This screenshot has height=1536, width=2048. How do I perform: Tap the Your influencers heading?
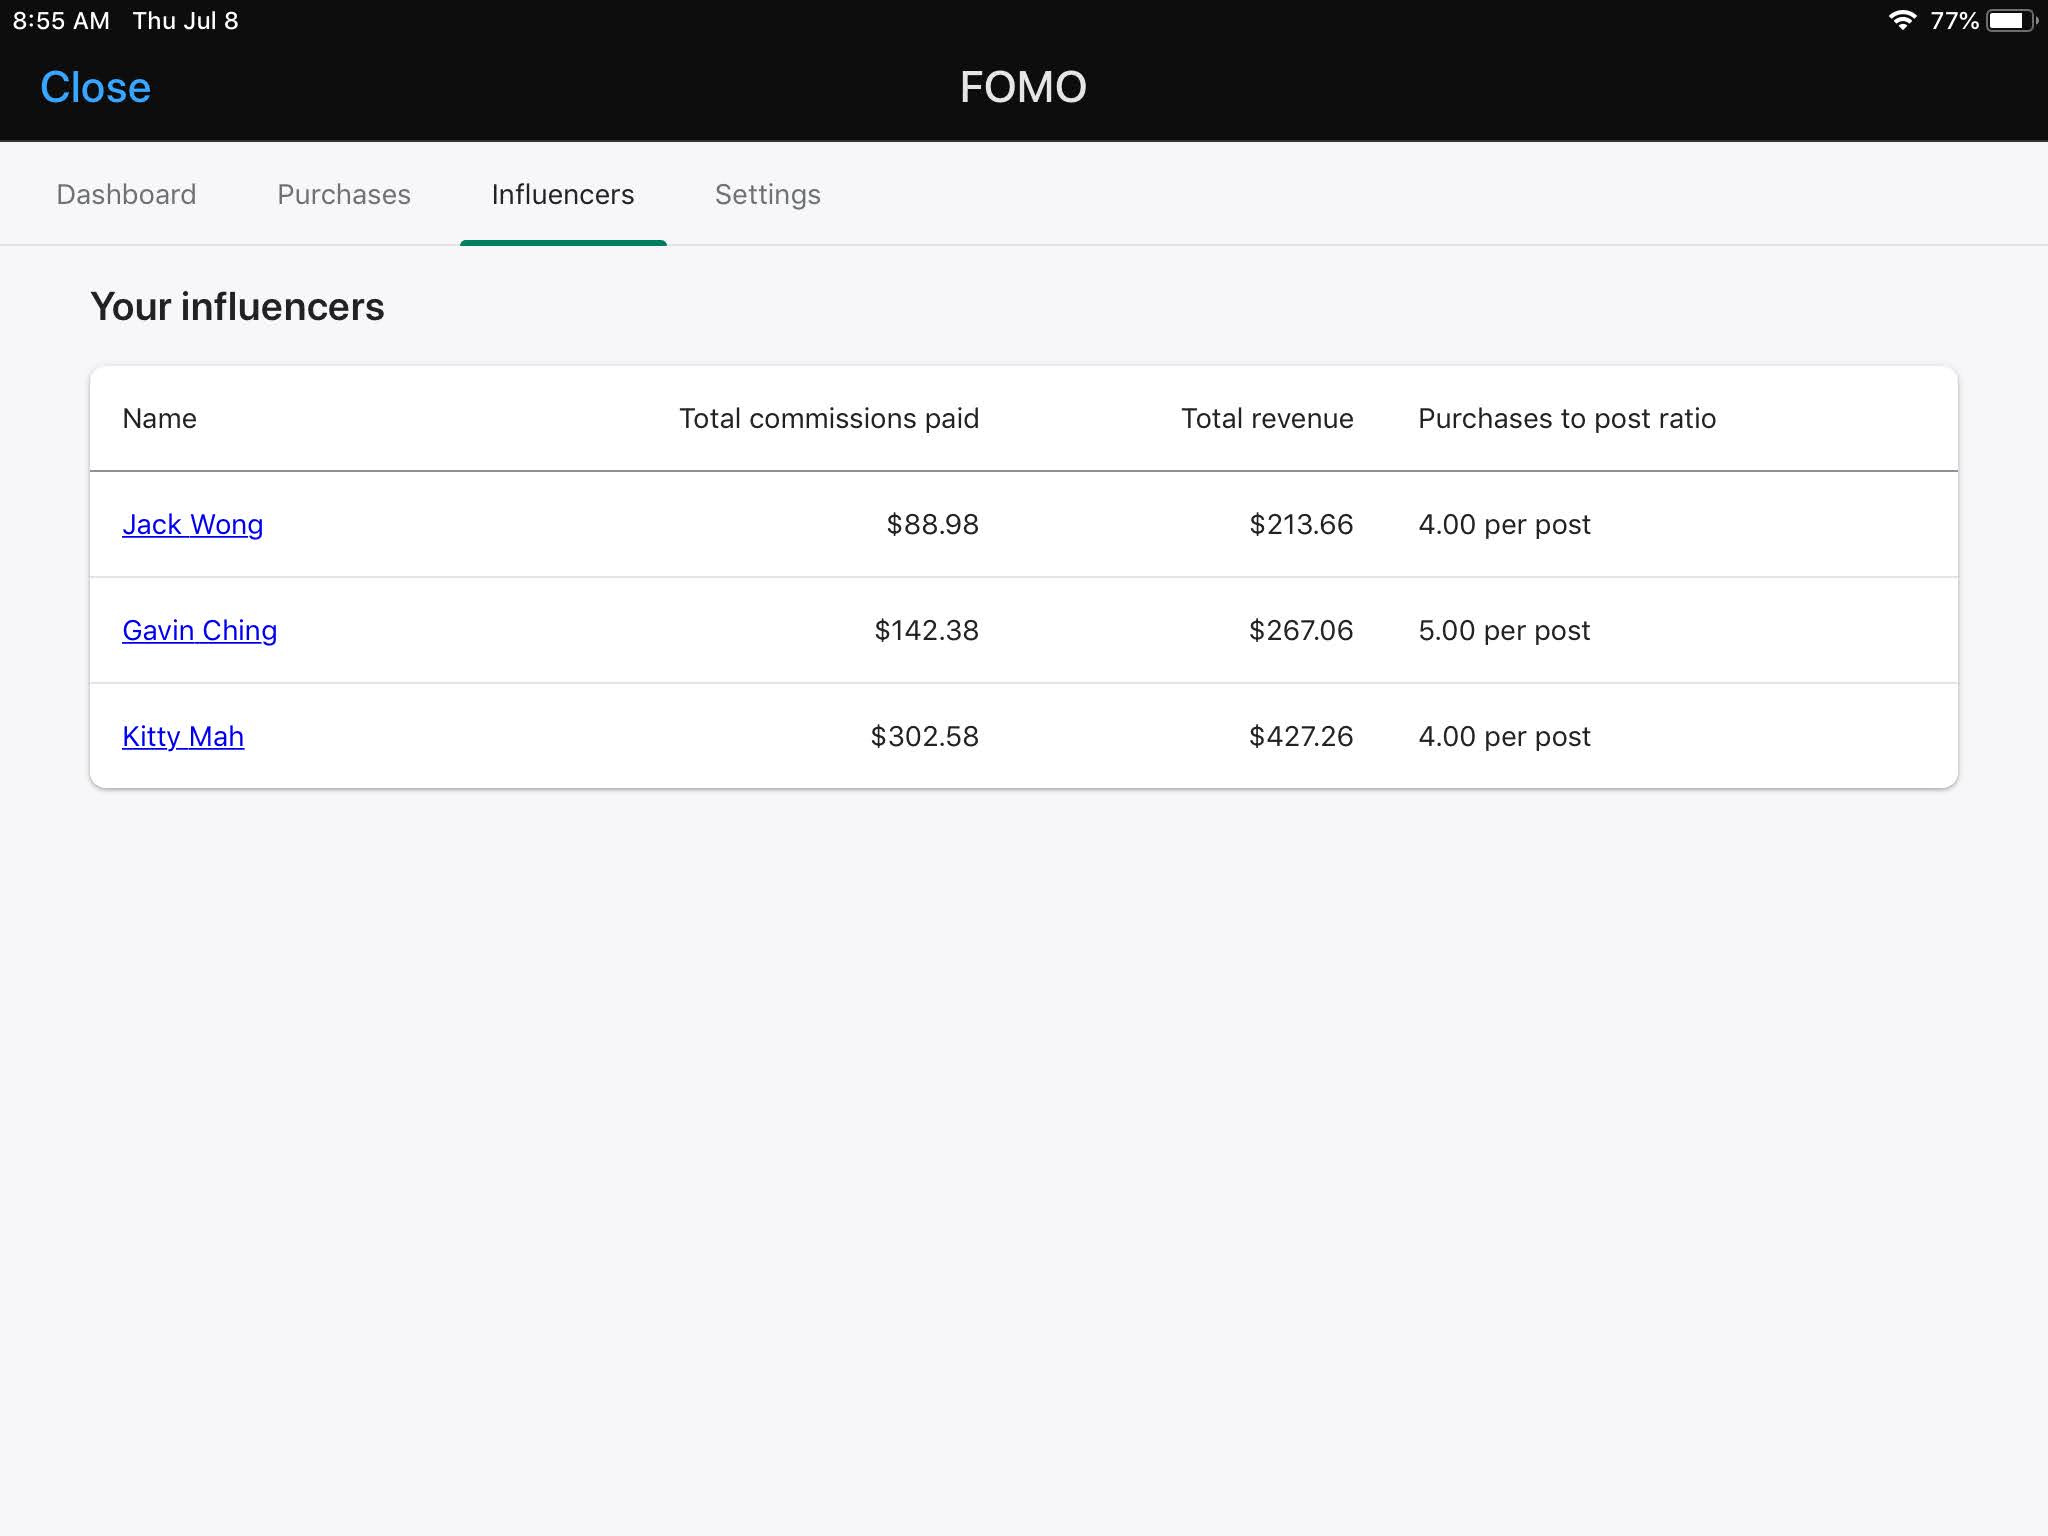coord(237,306)
